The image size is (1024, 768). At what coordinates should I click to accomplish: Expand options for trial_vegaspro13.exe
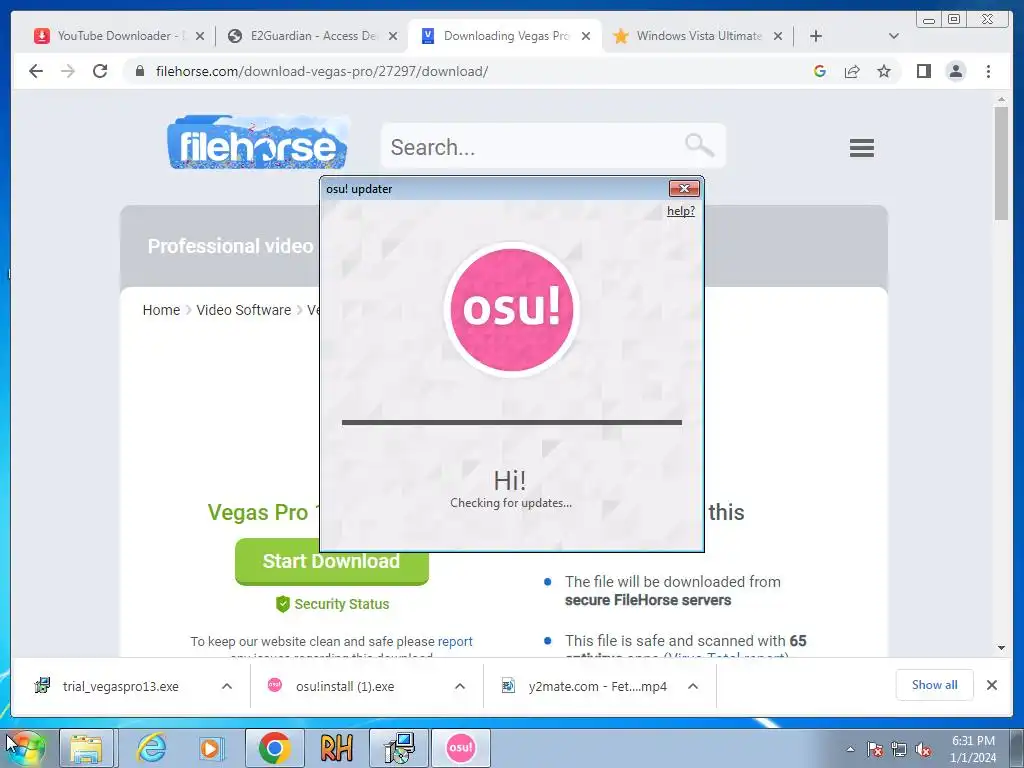(227, 686)
